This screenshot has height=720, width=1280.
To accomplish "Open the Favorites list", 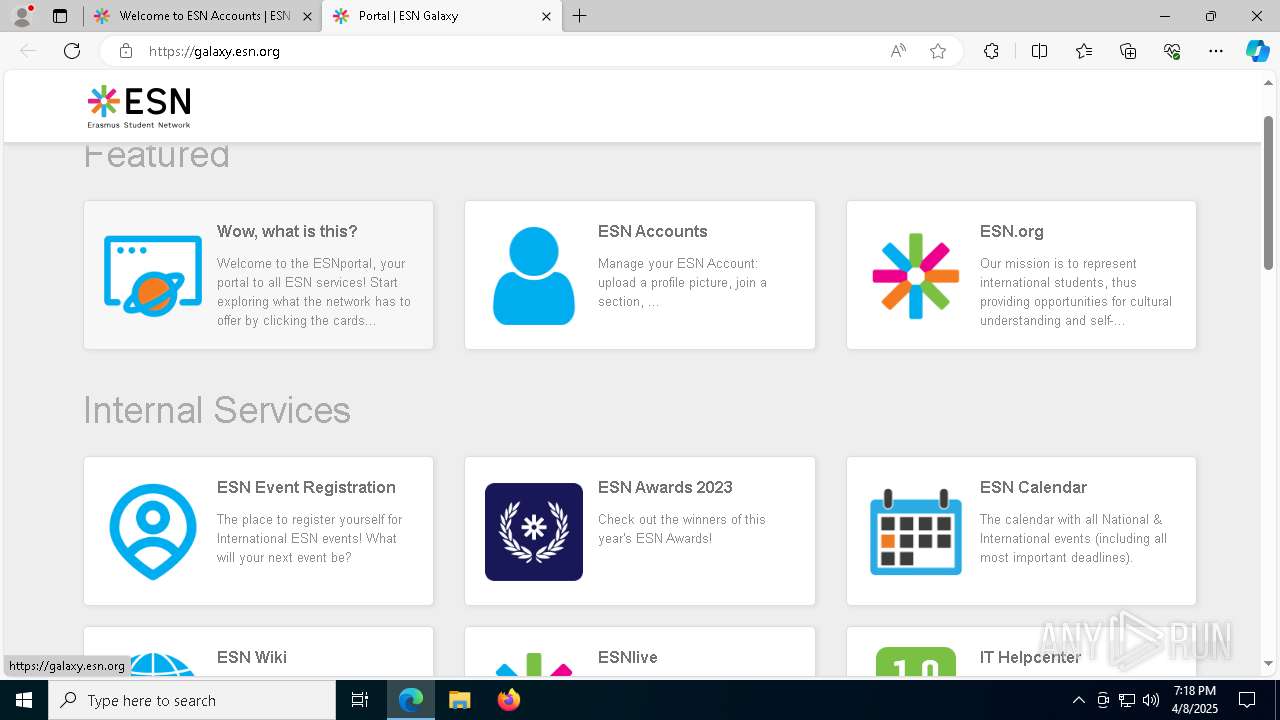I will pos(1084,51).
